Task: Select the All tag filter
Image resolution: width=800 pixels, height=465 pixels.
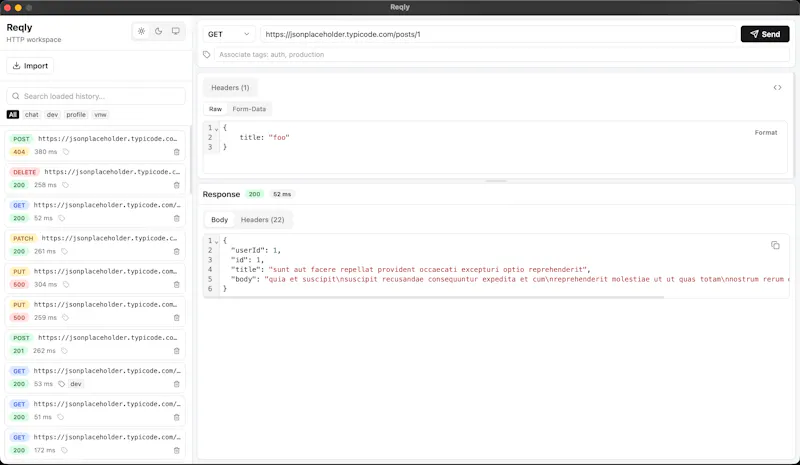Action: (13, 115)
